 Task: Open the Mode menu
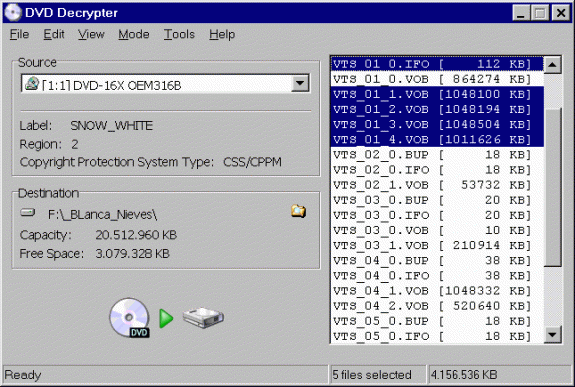(x=133, y=34)
